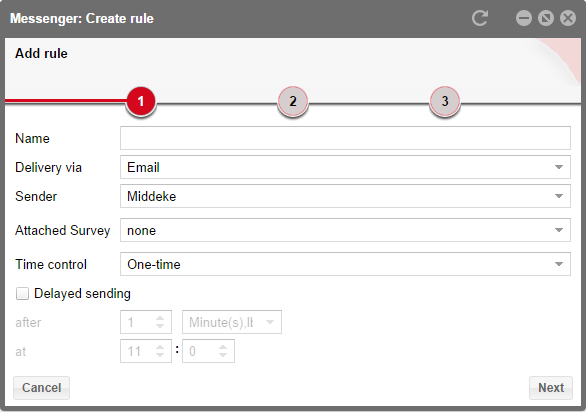This screenshot has height=412, width=586.
Task: Decrease the hour value spinner
Action: 160,355
